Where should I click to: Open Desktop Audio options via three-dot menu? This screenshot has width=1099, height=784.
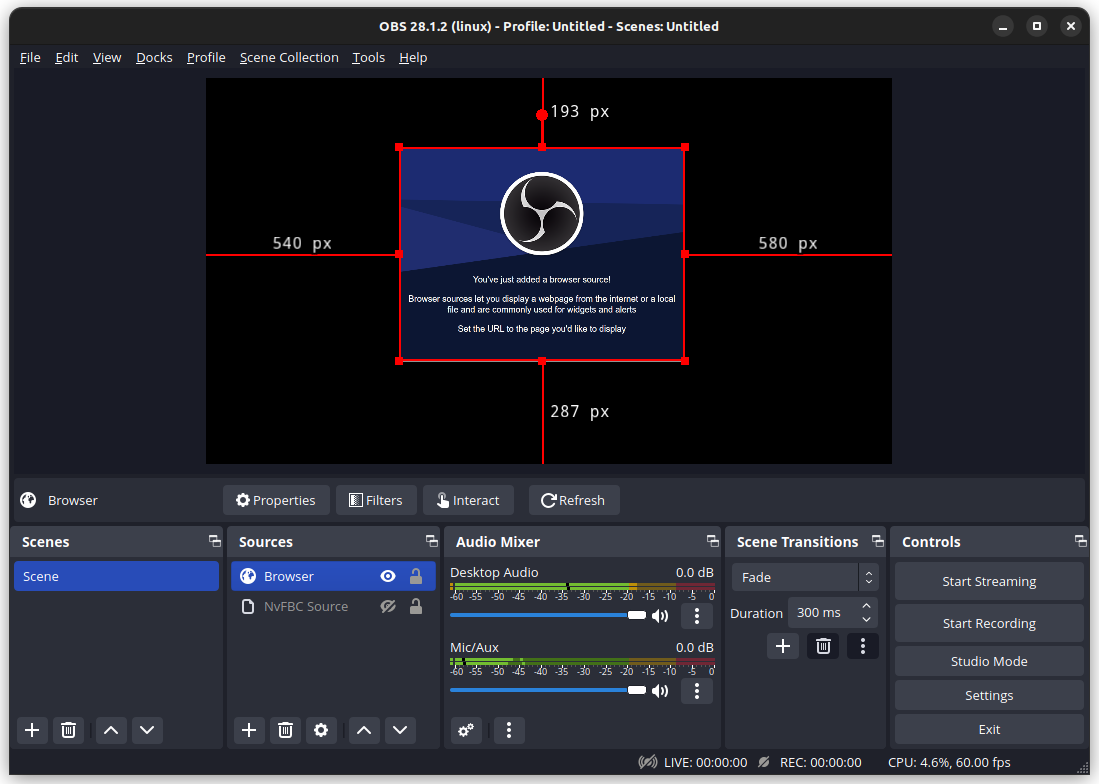tap(697, 616)
